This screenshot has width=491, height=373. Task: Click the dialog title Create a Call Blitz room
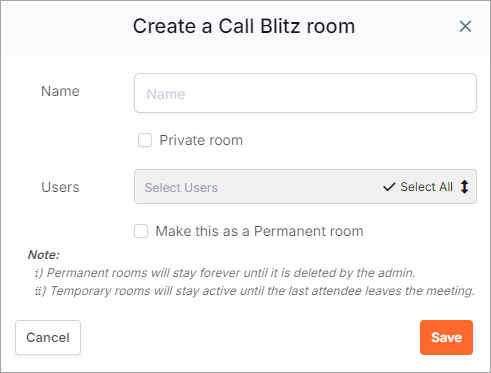click(x=244, y=26)
